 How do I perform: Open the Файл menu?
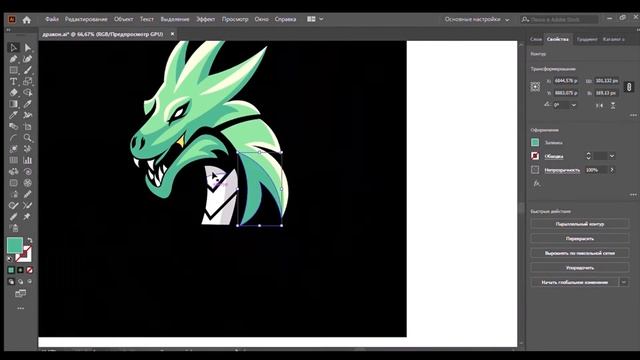click(x=52, y=19)
